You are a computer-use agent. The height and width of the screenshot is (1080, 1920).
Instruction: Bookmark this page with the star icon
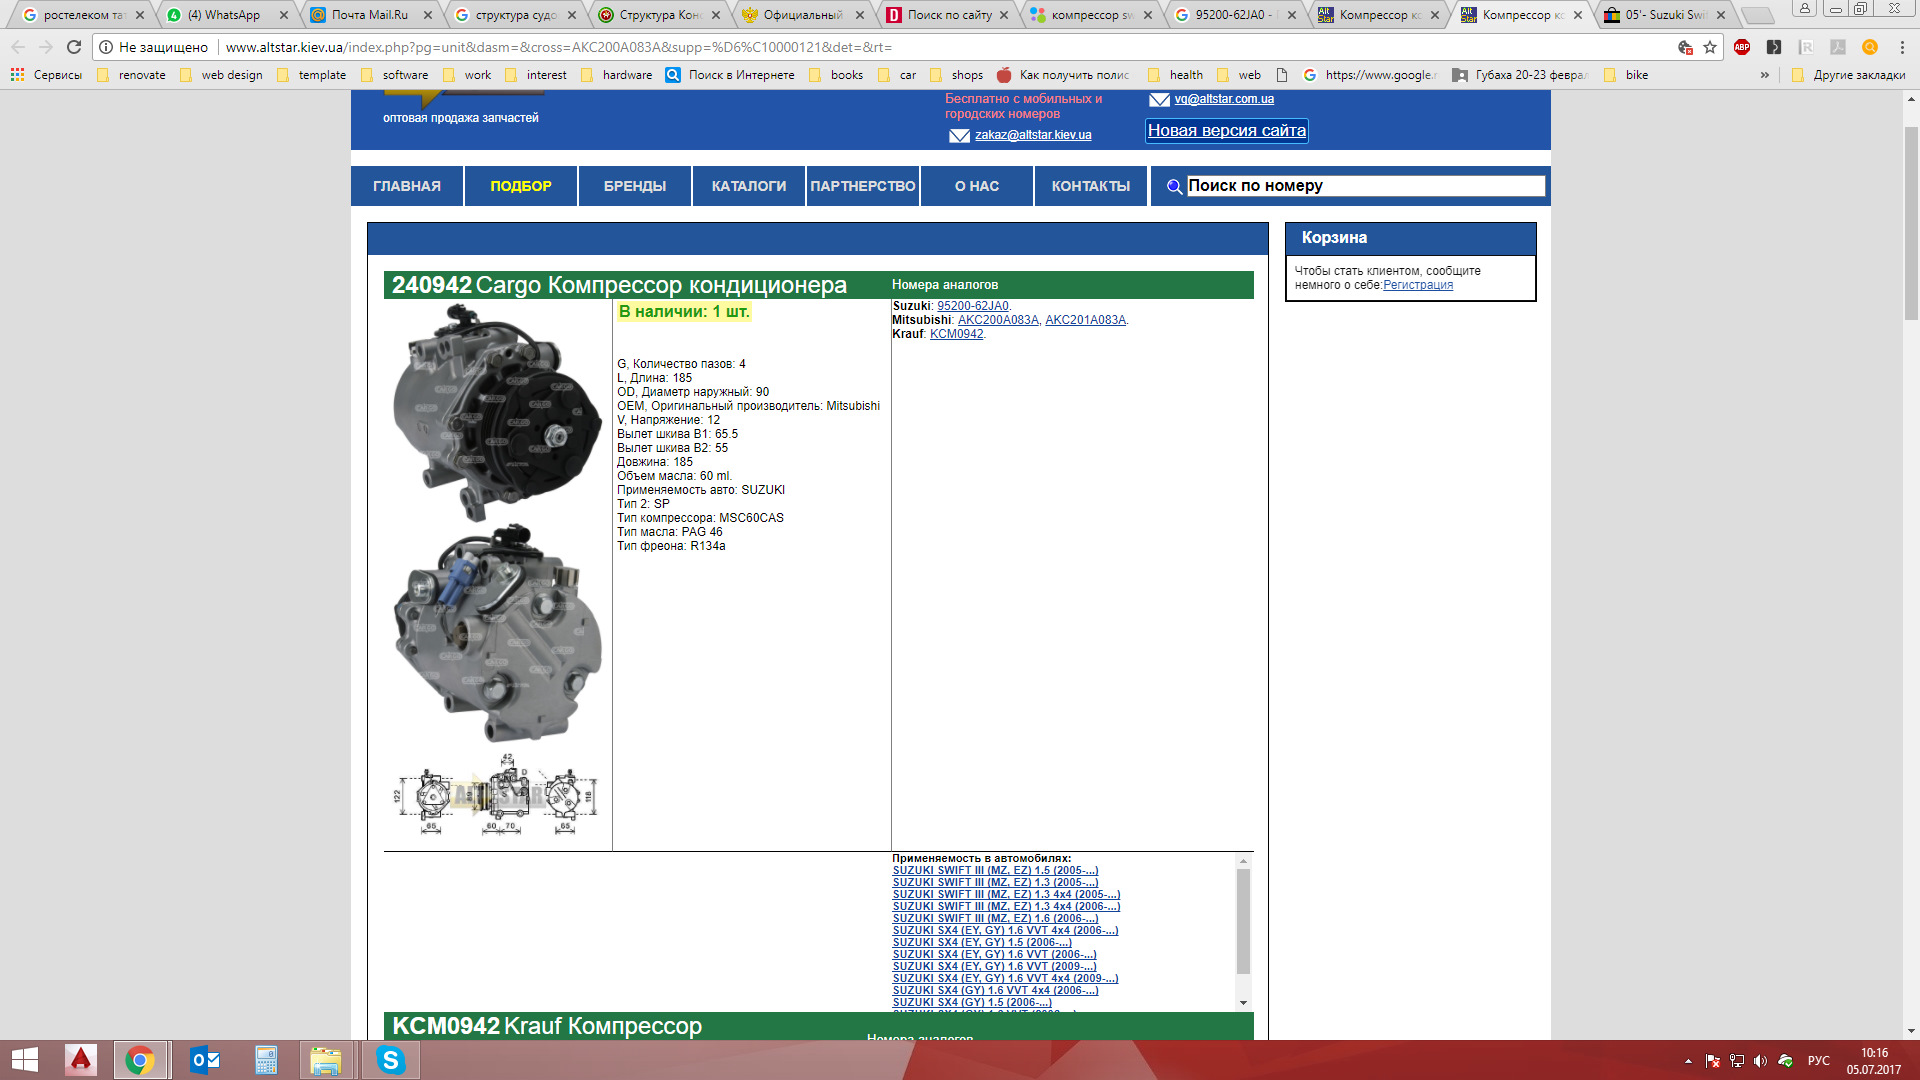[x=1710, y=47]
